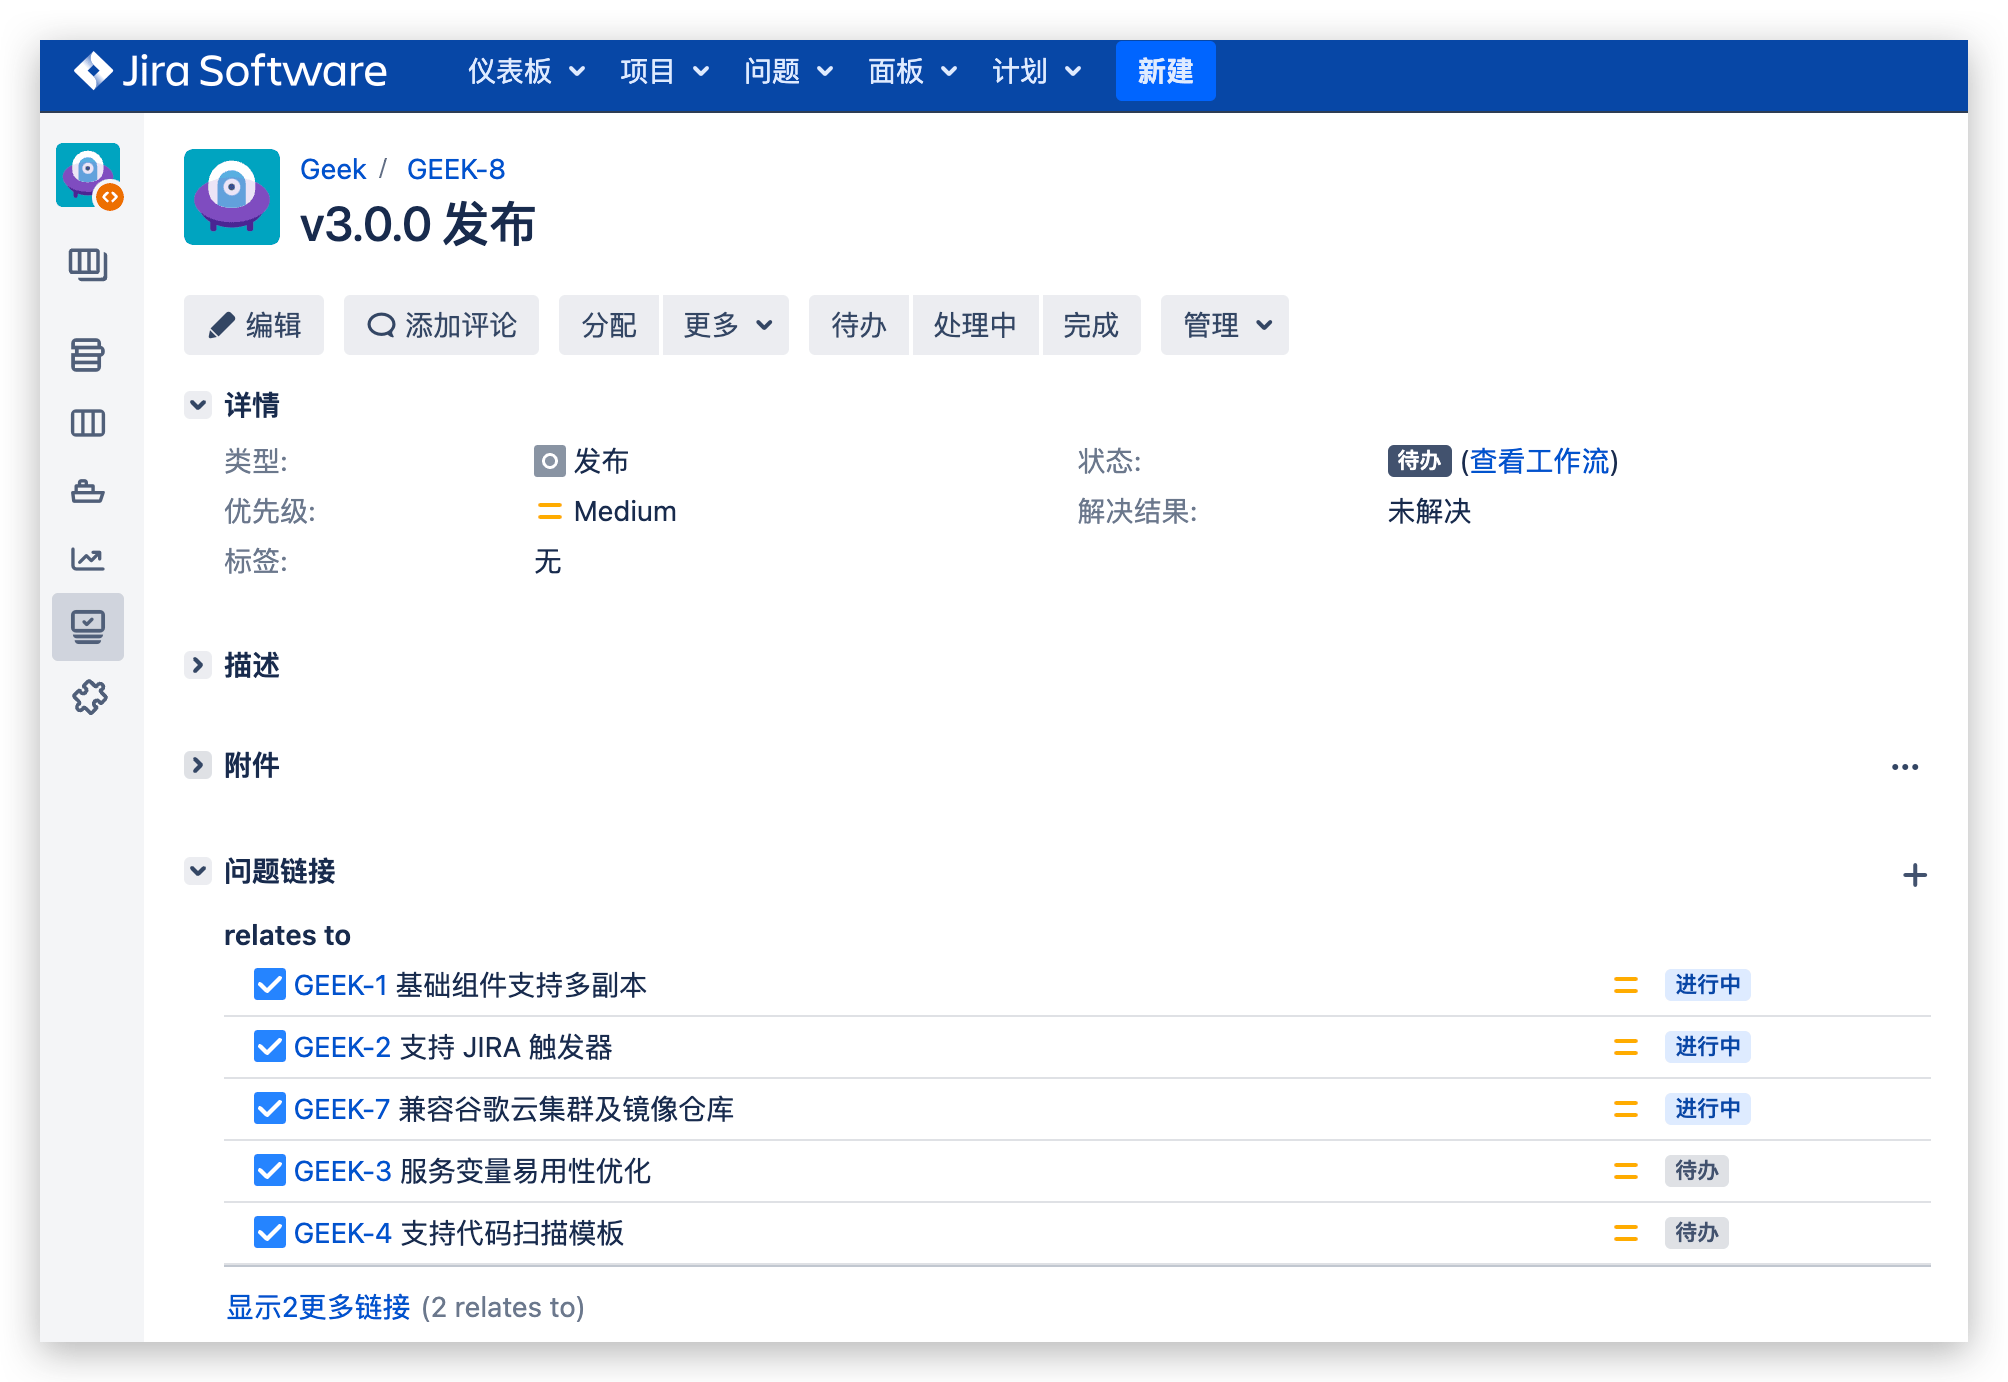The width and height of the screenshot is (2008, 1382).
Task: Expand the 附件 section
Action: click(x=198, y=765)
